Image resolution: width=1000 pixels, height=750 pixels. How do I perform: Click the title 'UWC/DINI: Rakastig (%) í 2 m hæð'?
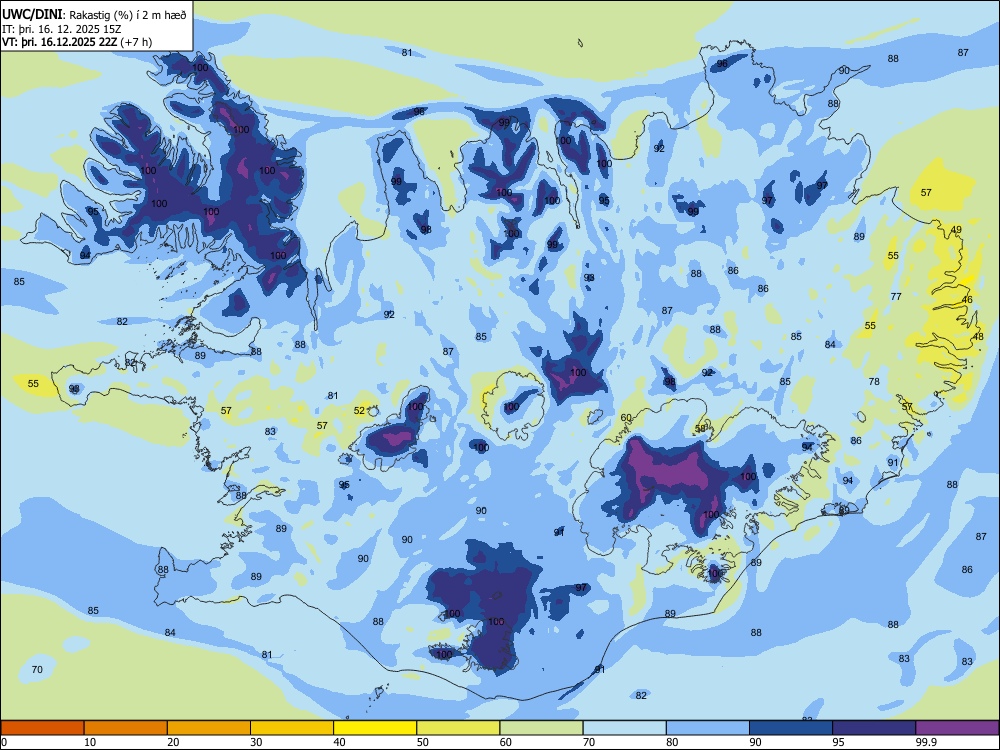point(94,14)
